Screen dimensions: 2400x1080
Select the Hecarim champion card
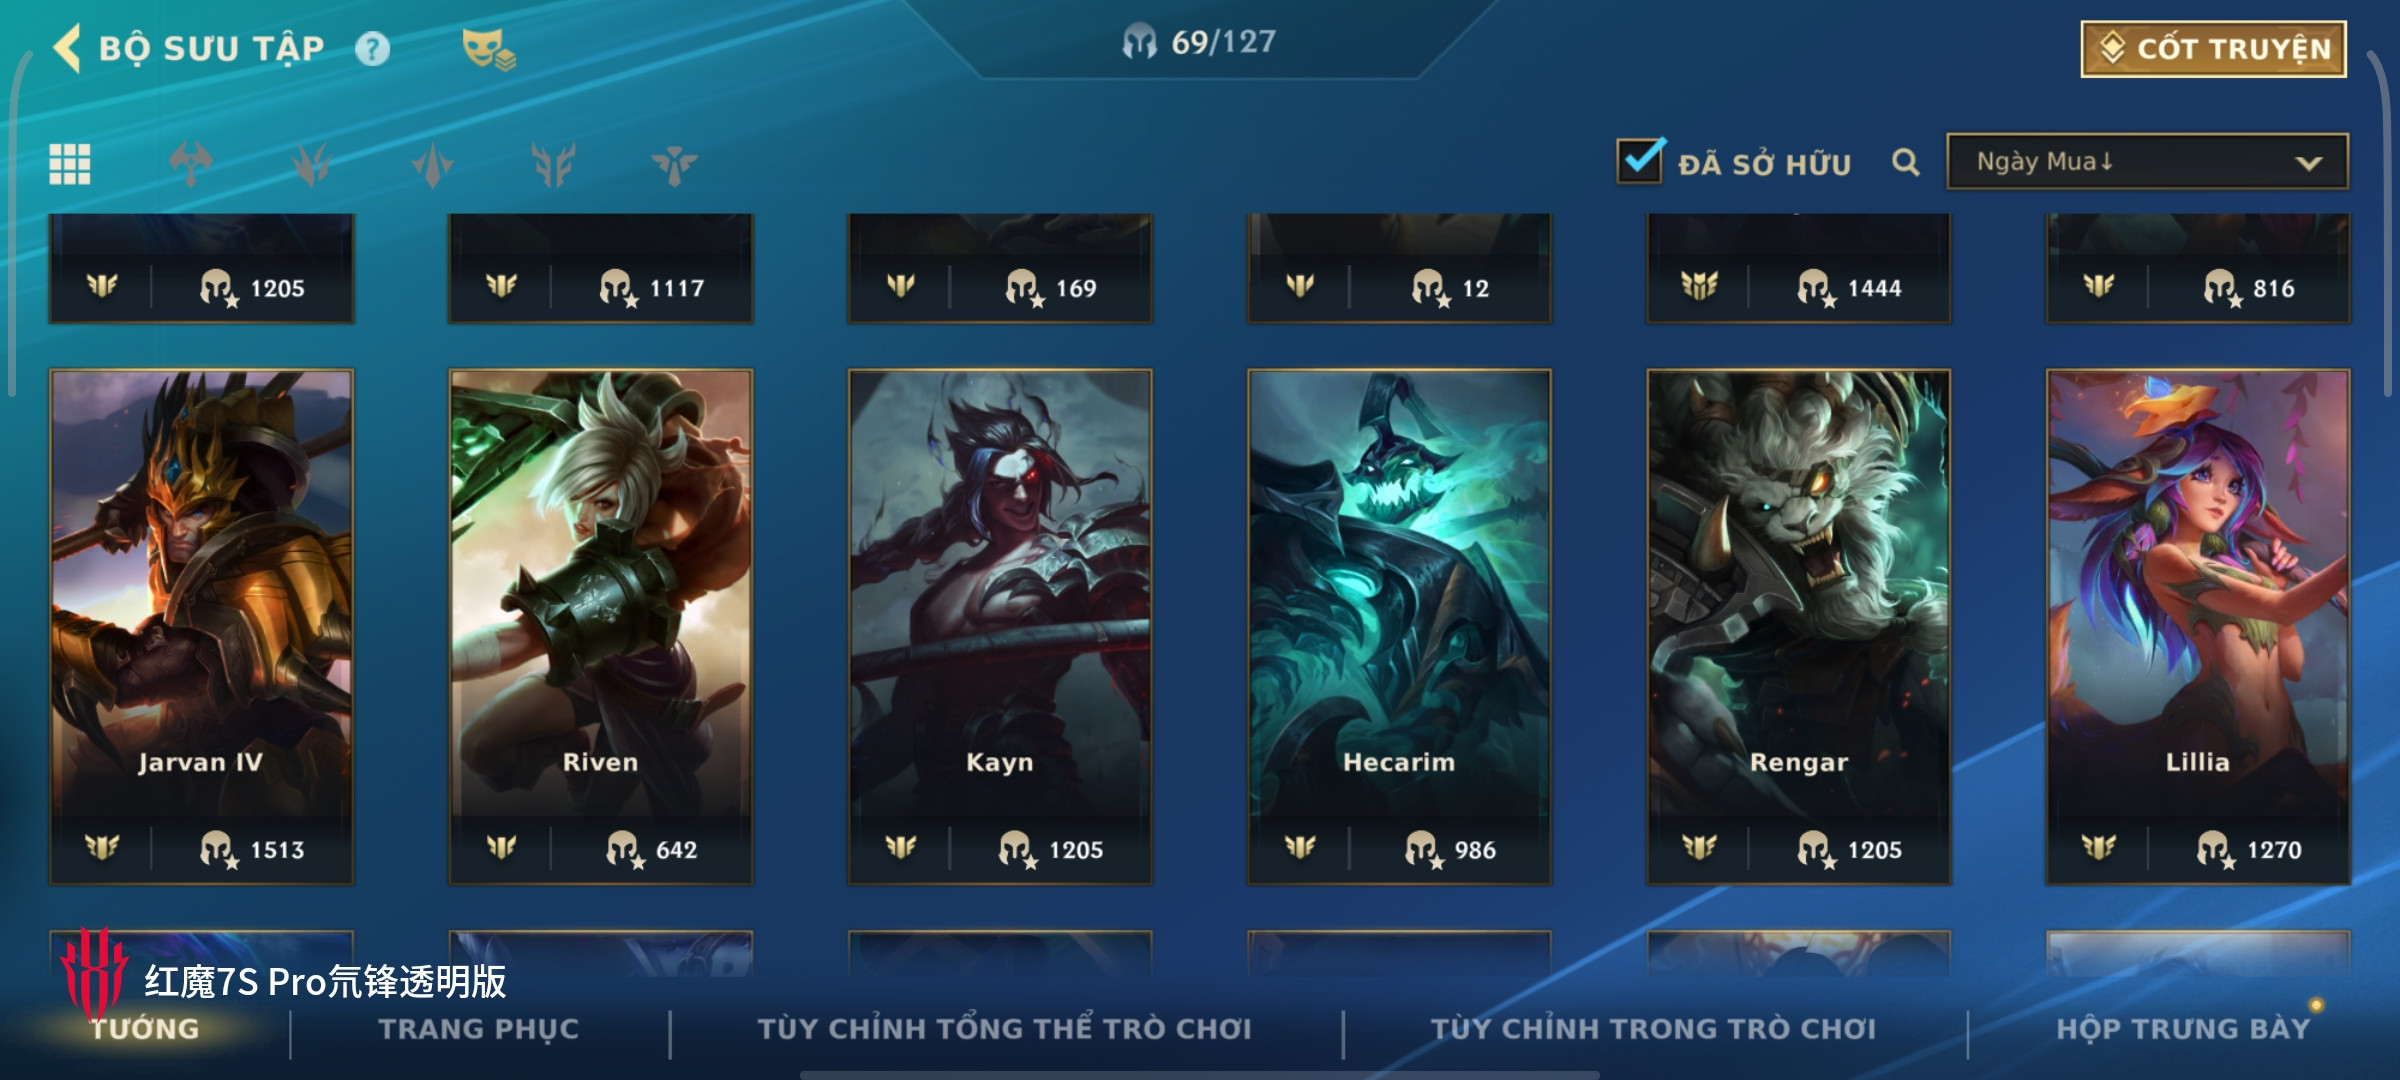pyautogui.click(x=1399, y=627)
